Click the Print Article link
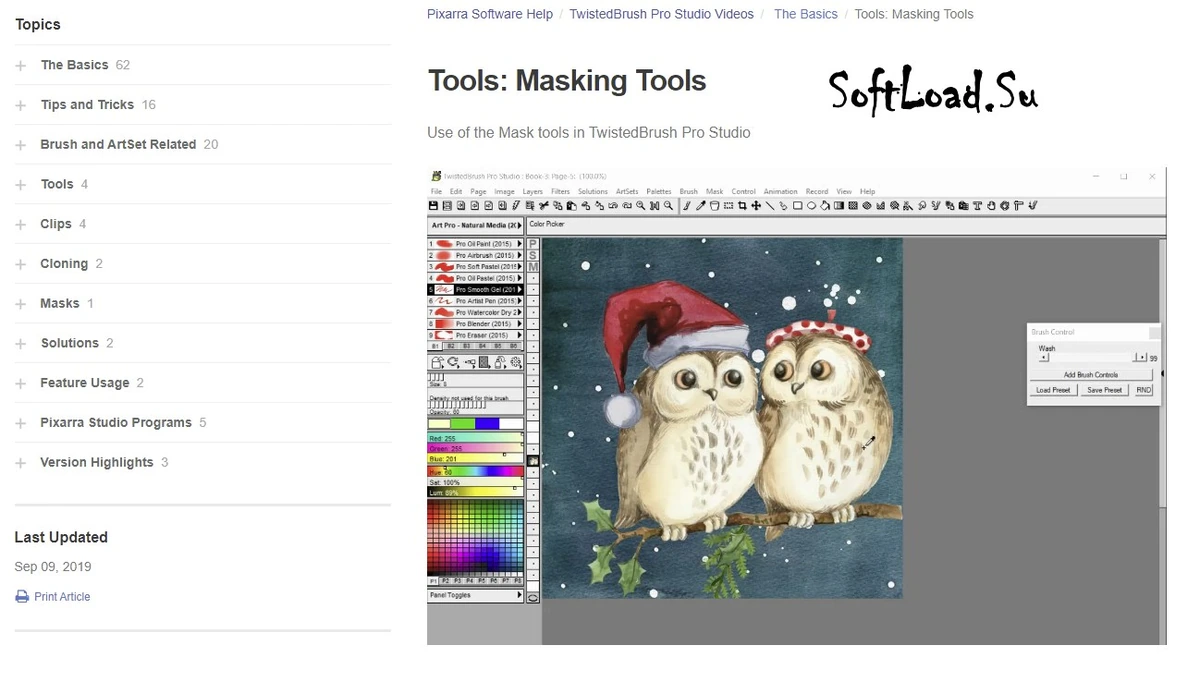The height and width of the screenshot is (682, 1200). click(x=62, y=597)
